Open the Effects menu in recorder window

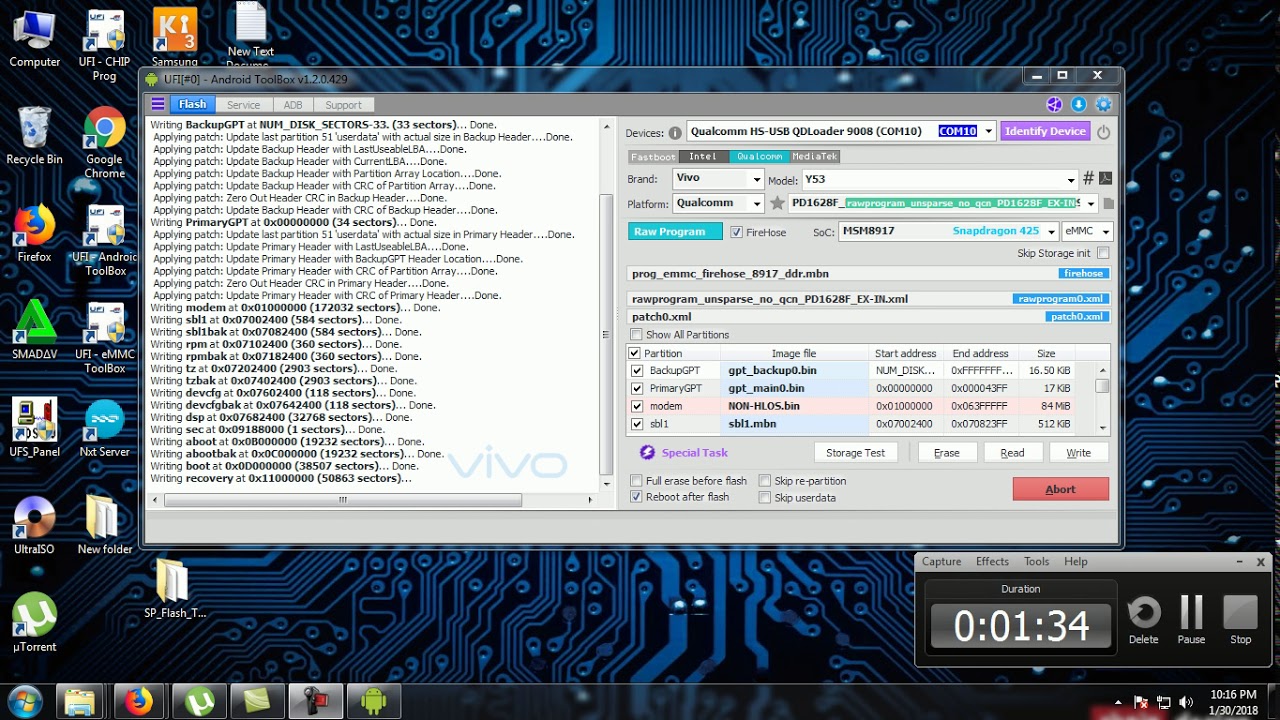(992, 562)
